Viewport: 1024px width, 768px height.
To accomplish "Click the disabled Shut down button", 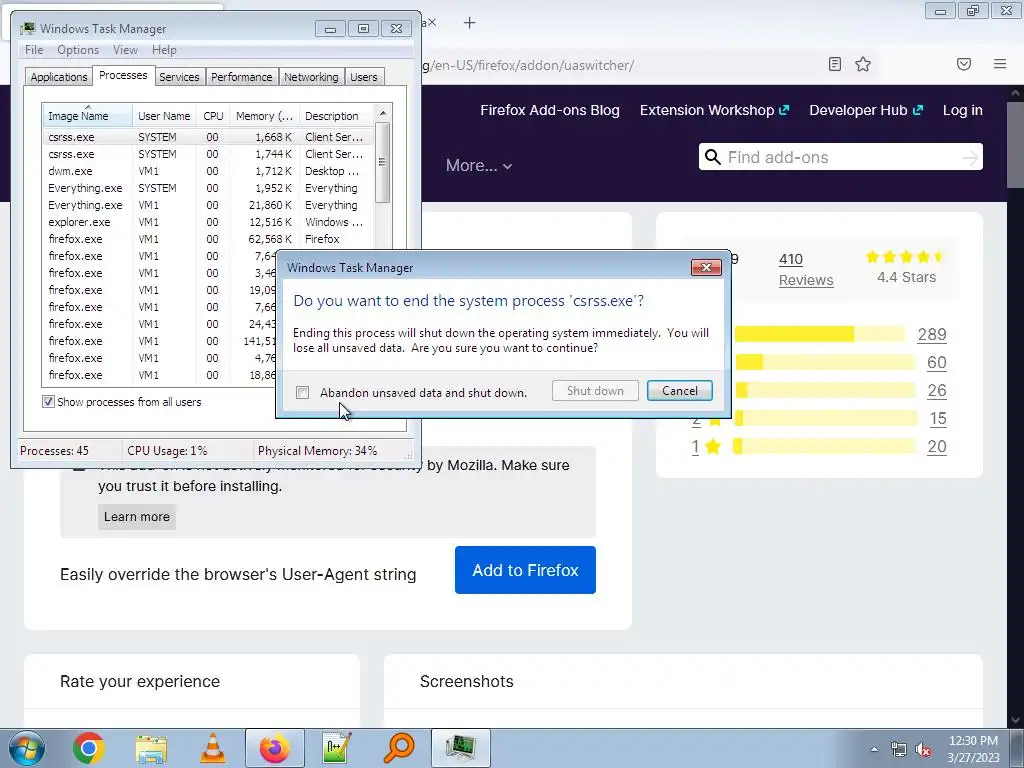I will 595,391.
